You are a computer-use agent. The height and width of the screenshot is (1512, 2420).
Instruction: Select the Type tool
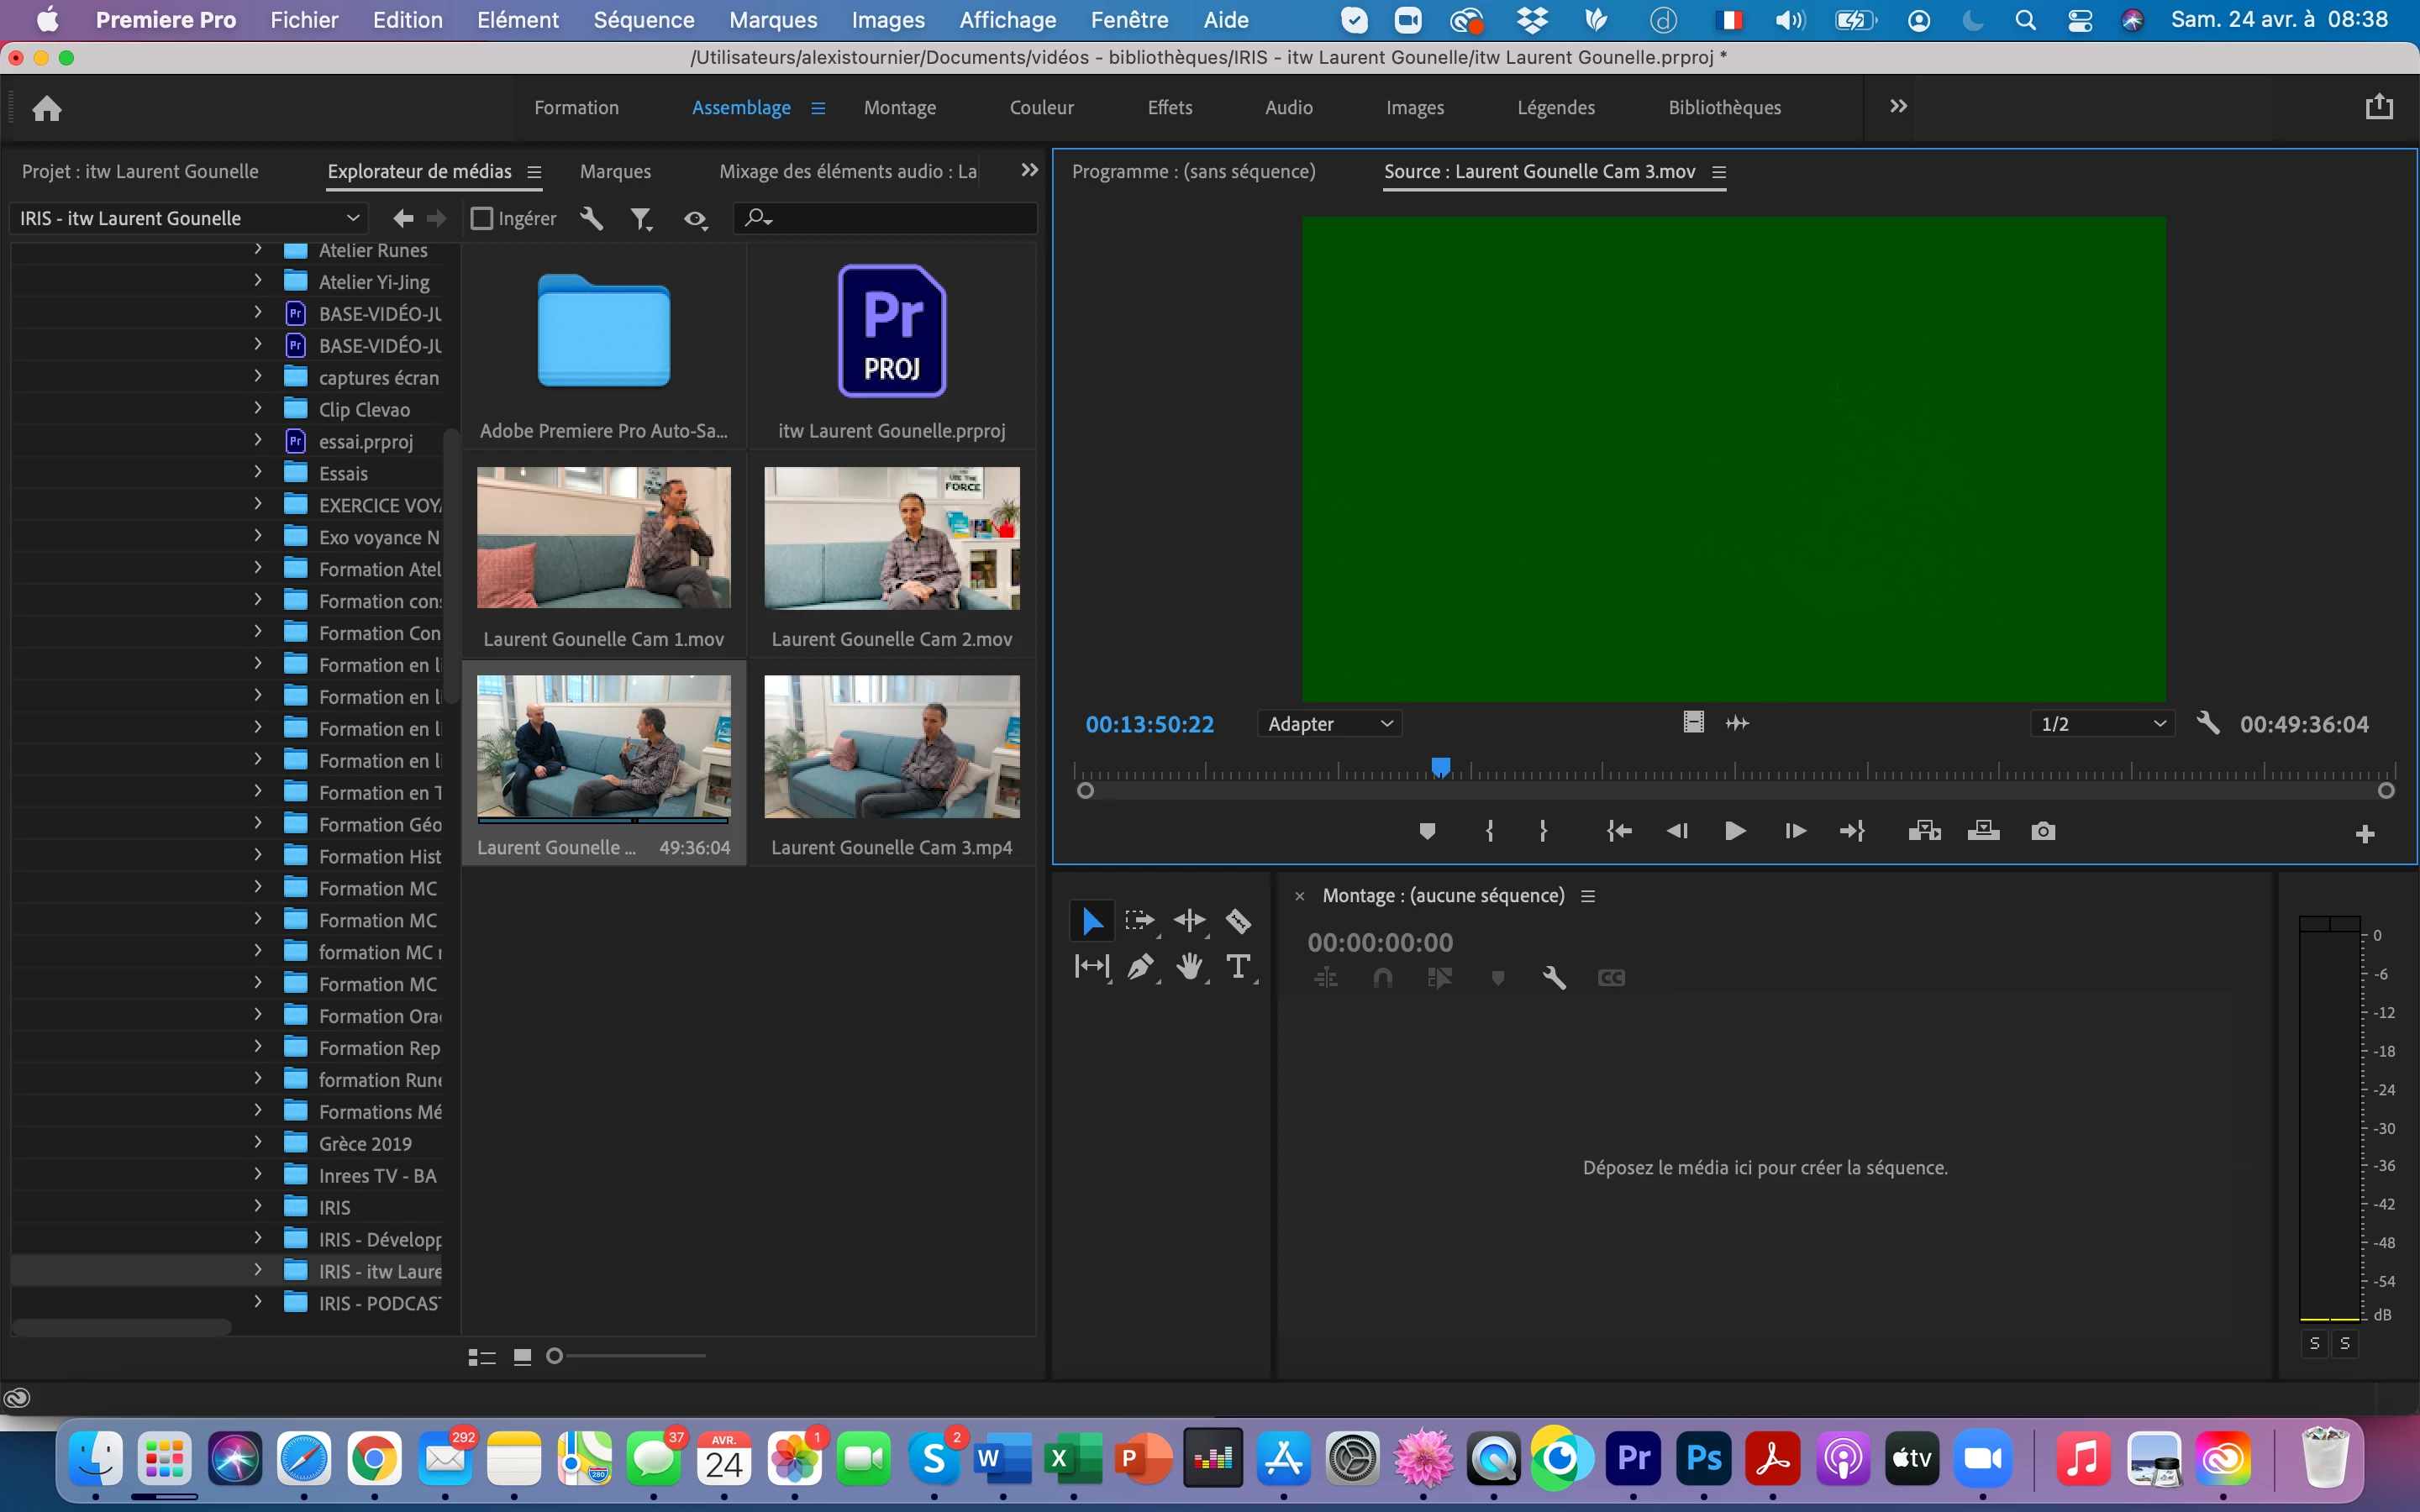tap(1238, 967)
